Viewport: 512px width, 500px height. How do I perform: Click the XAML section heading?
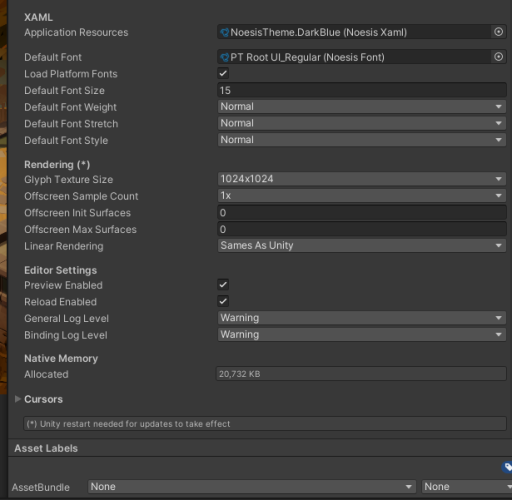pyautogui.click(x=38, y=17)
